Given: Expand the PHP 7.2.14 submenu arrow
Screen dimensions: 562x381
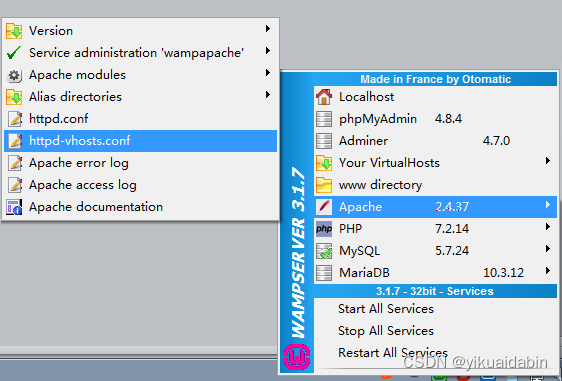Looking at the screenshot, I should pos(548,227).
